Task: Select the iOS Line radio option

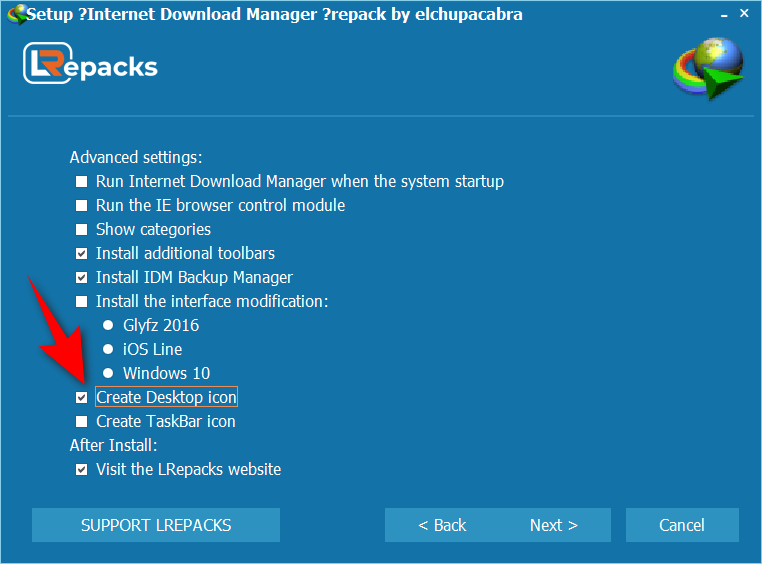Action: (x=108, y=349)
